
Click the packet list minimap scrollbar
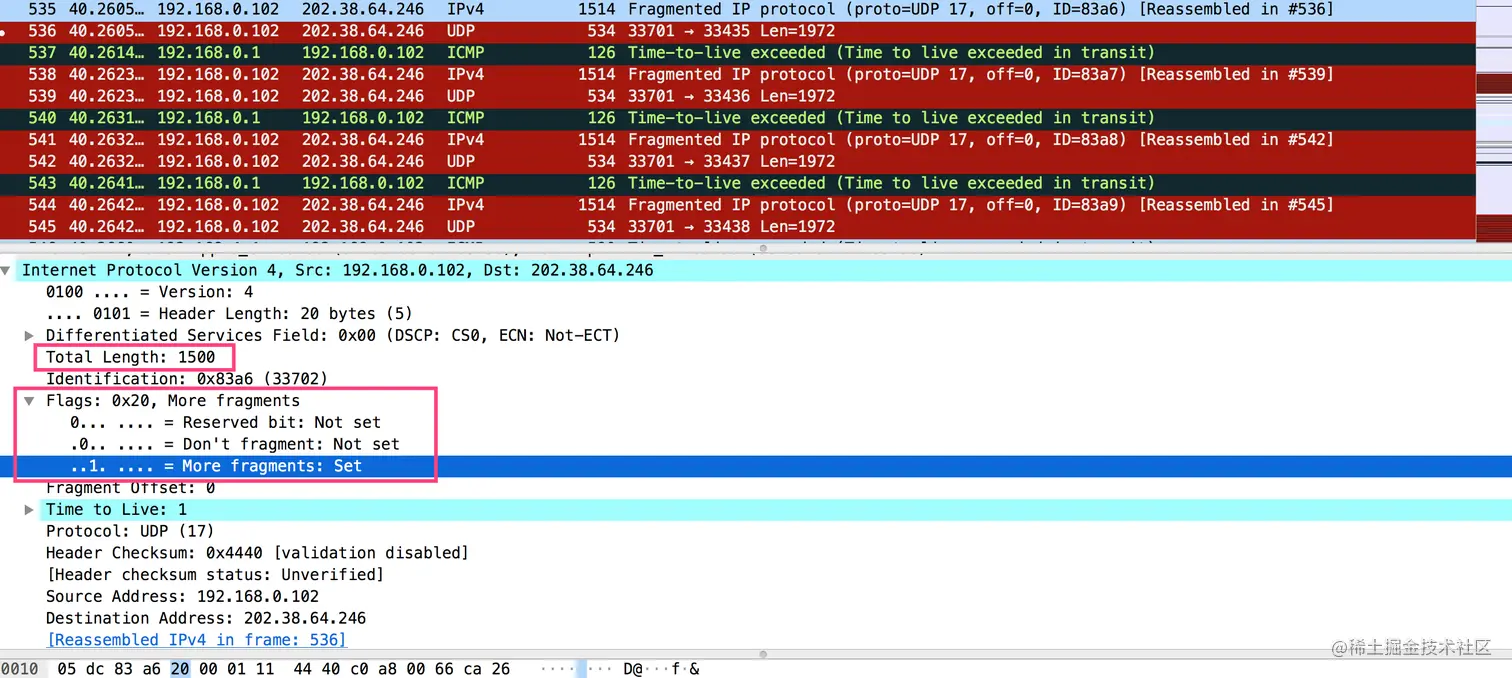(1494, 120)
